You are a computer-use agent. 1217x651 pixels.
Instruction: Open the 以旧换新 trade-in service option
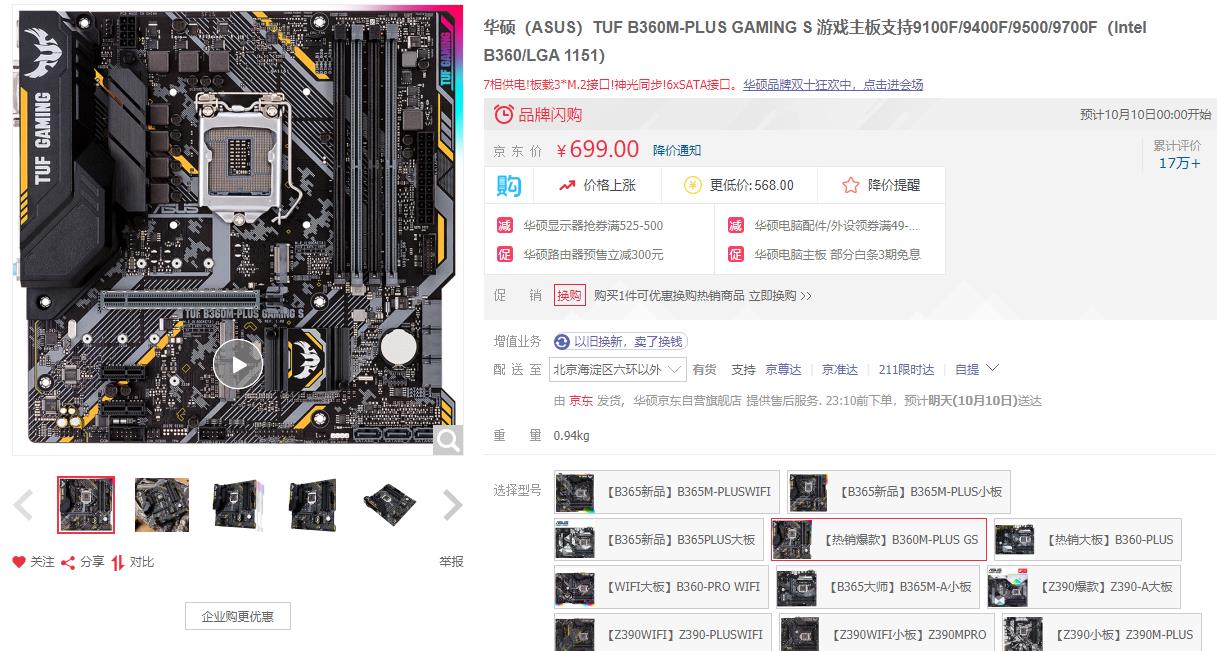(620, 342)
